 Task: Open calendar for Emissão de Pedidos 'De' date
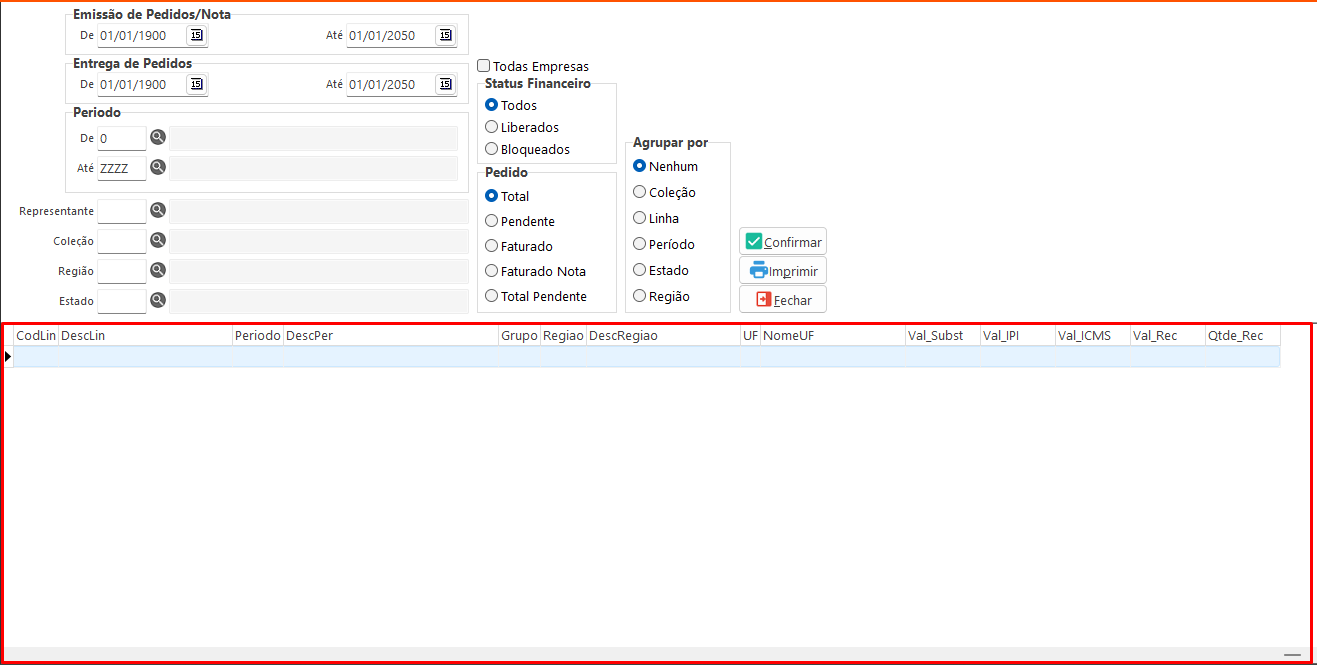(196, 36)
